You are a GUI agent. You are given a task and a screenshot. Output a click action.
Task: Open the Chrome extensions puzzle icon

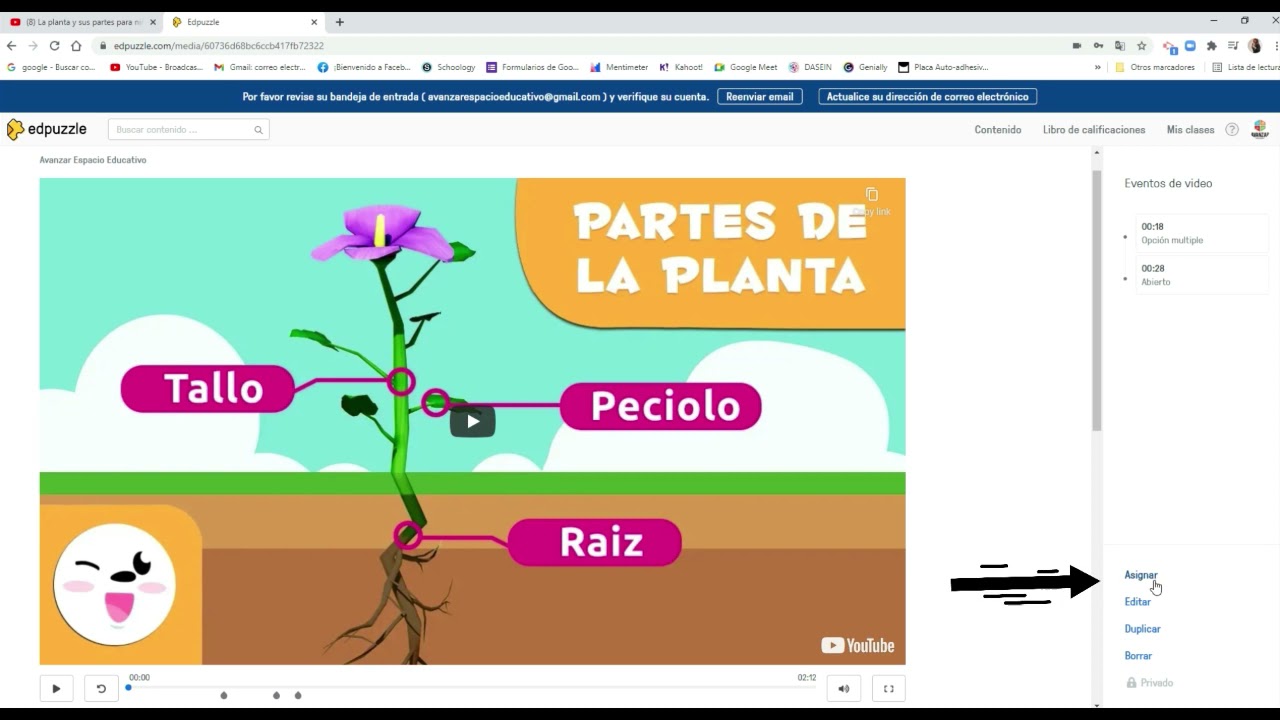coord(1212,45)
